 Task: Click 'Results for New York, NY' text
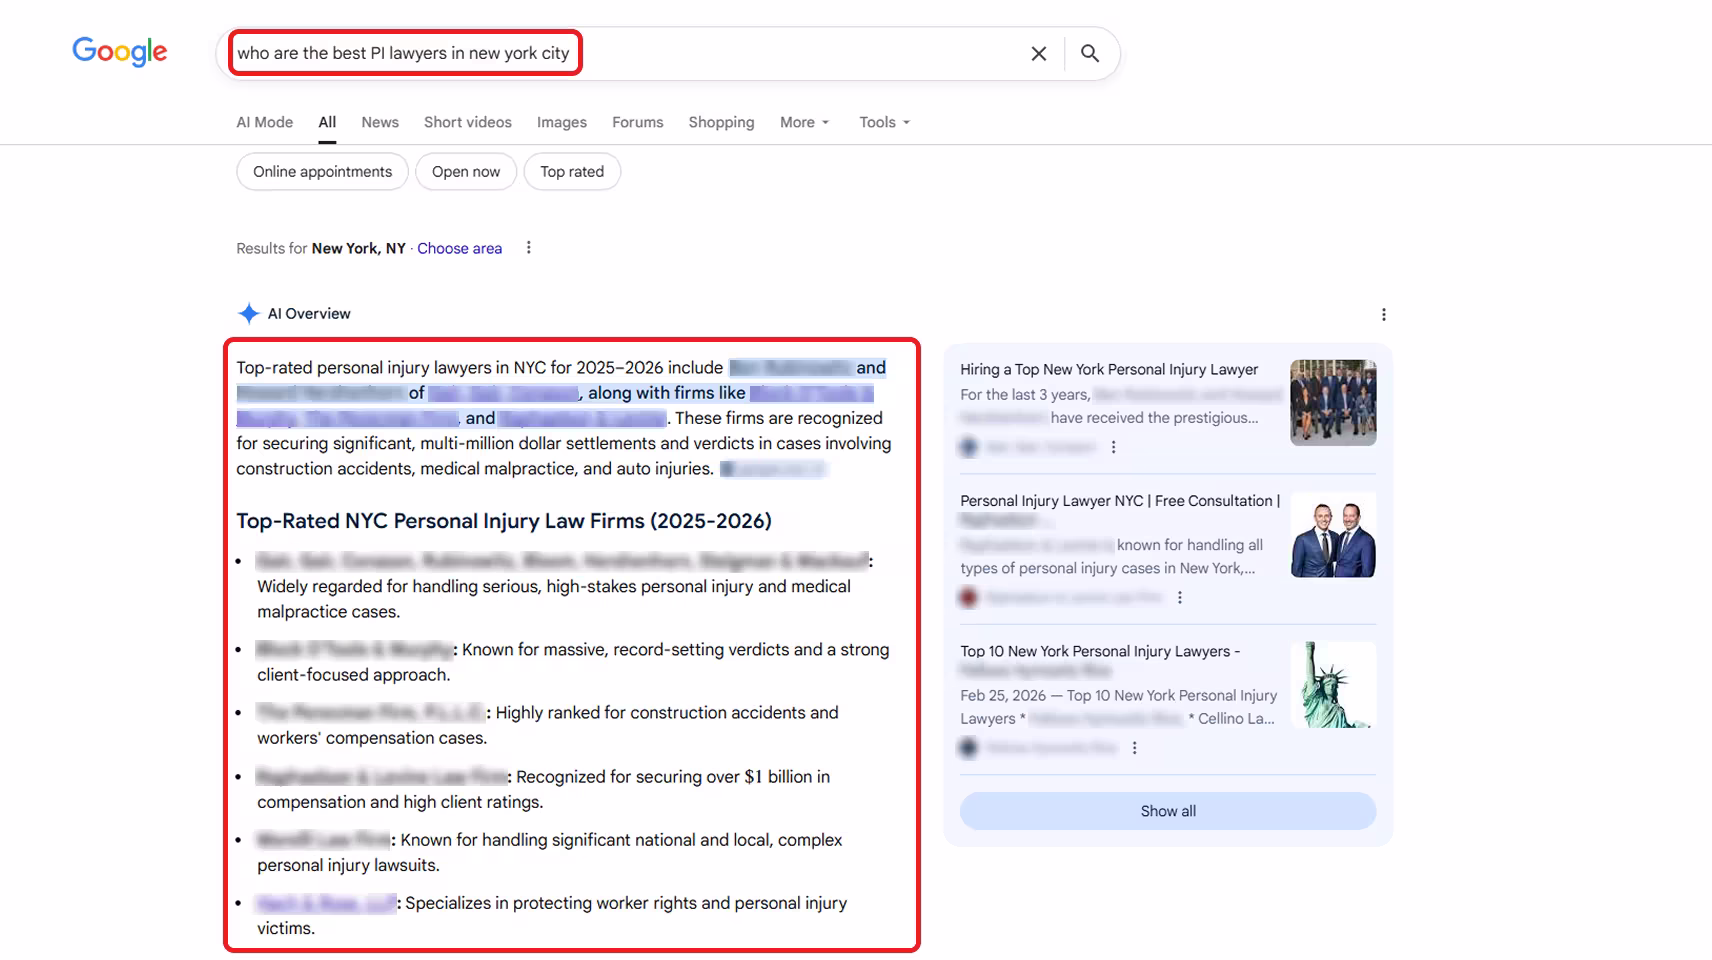coord(321,248)
